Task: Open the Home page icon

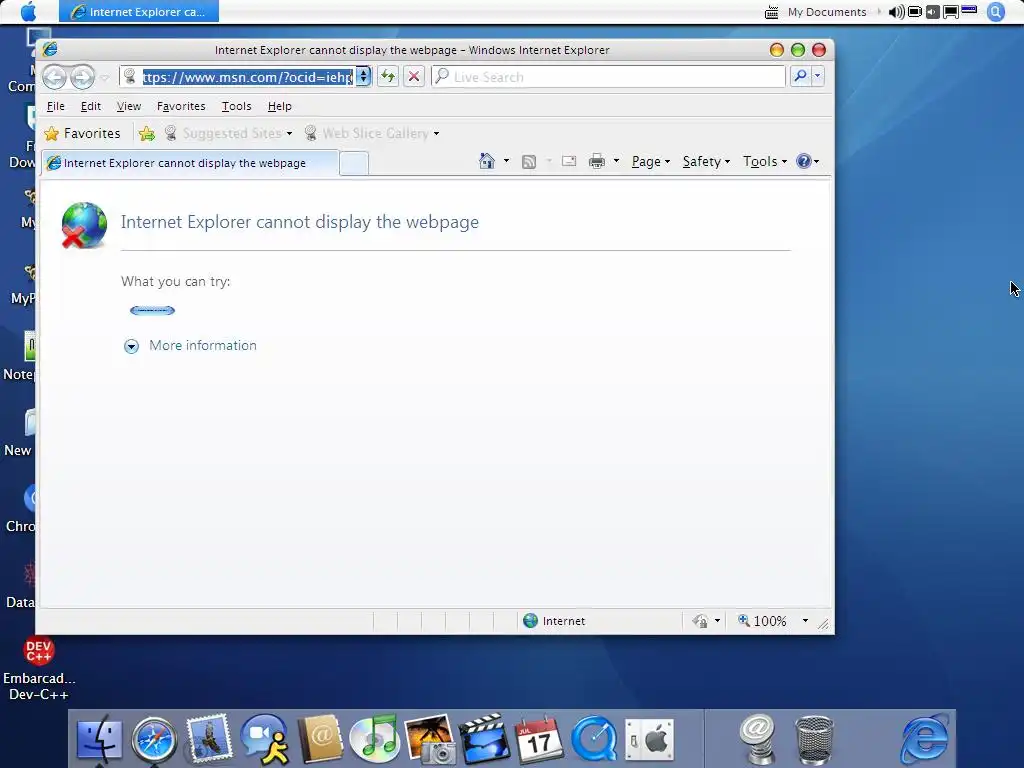Action: (487, 161)
